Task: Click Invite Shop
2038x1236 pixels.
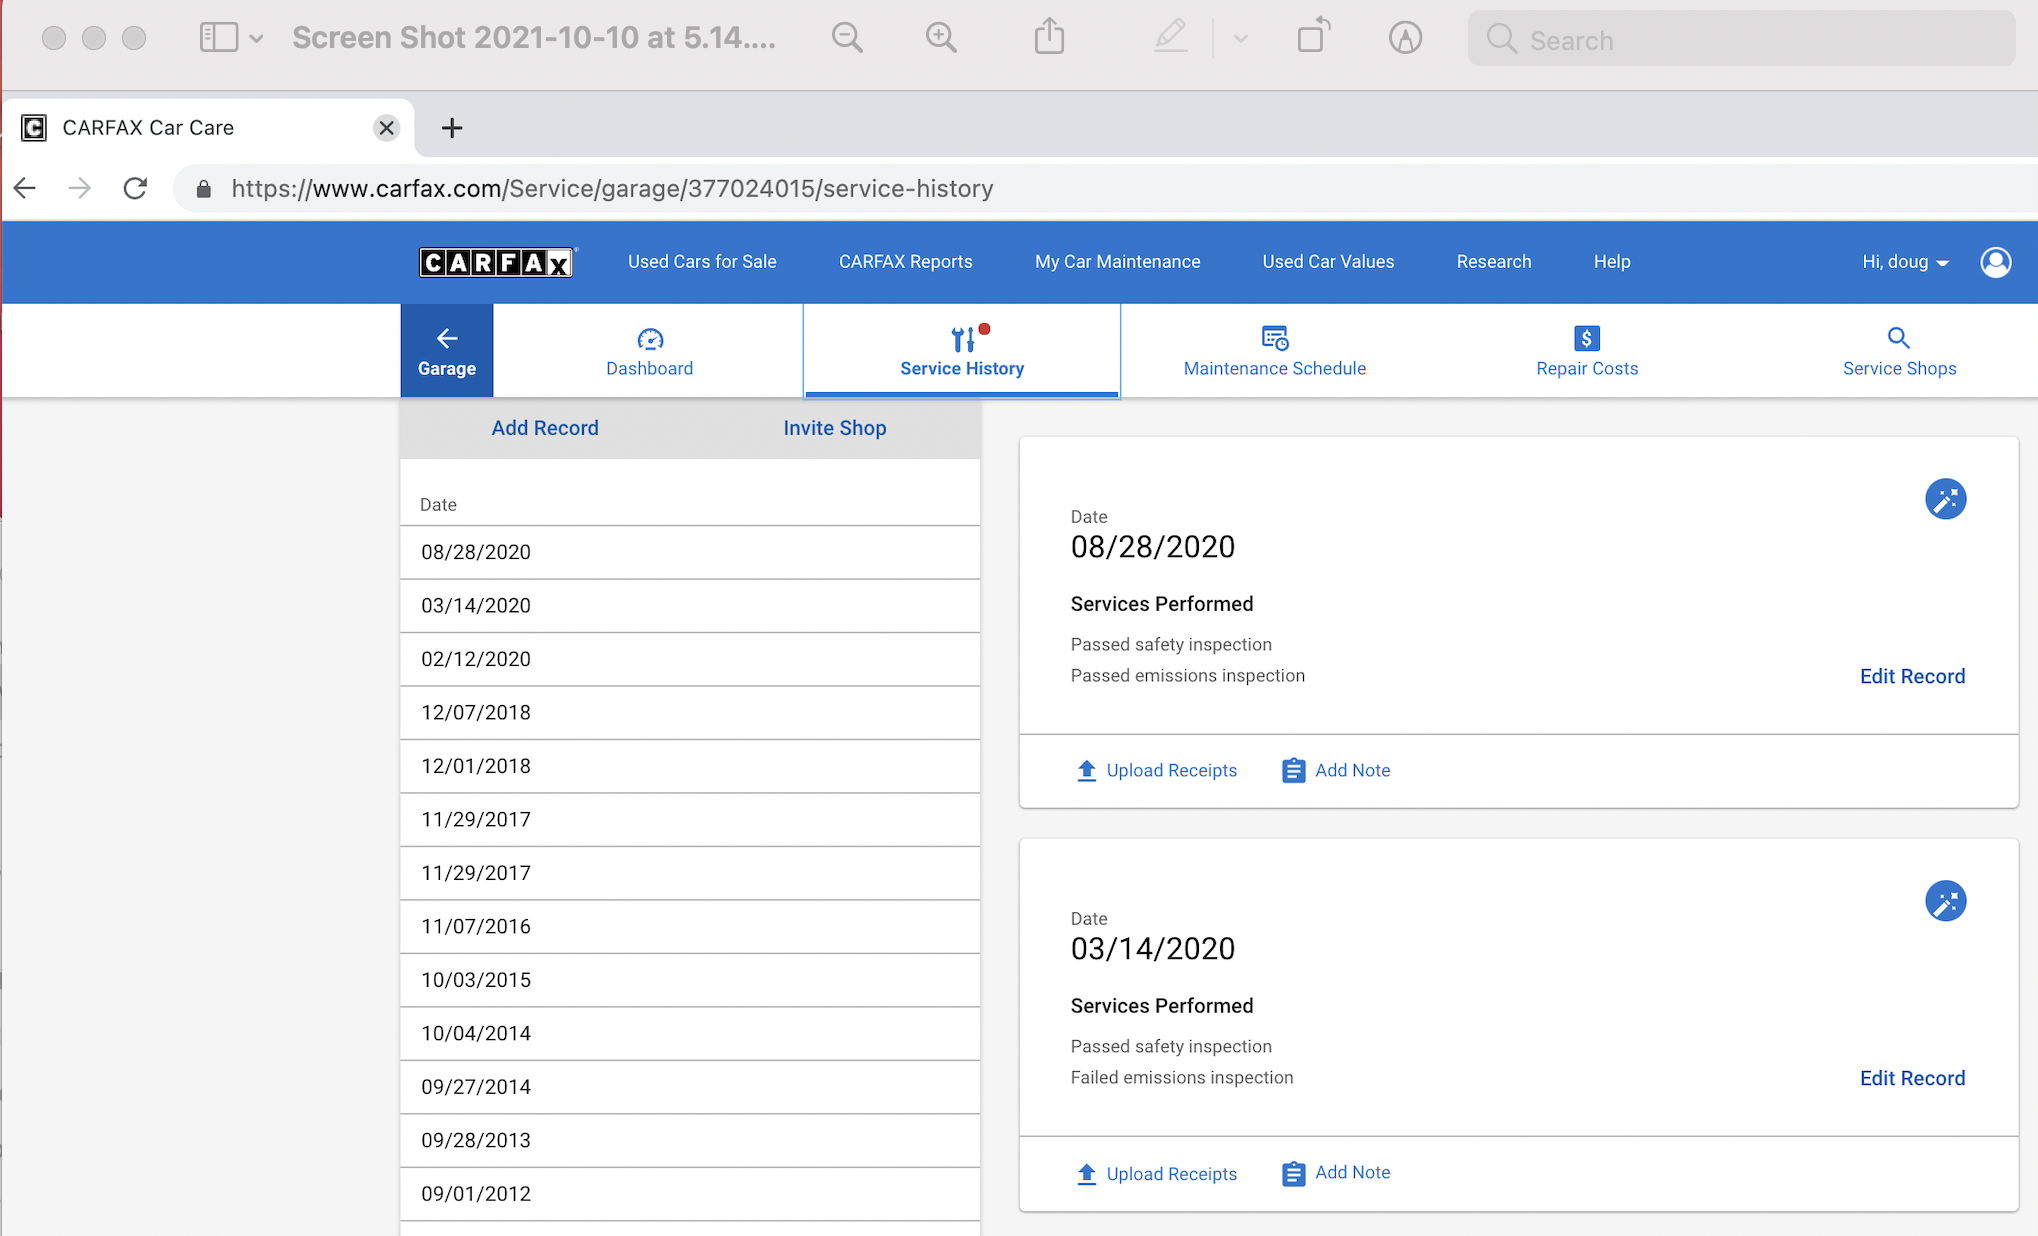Action: coord(835,428)
